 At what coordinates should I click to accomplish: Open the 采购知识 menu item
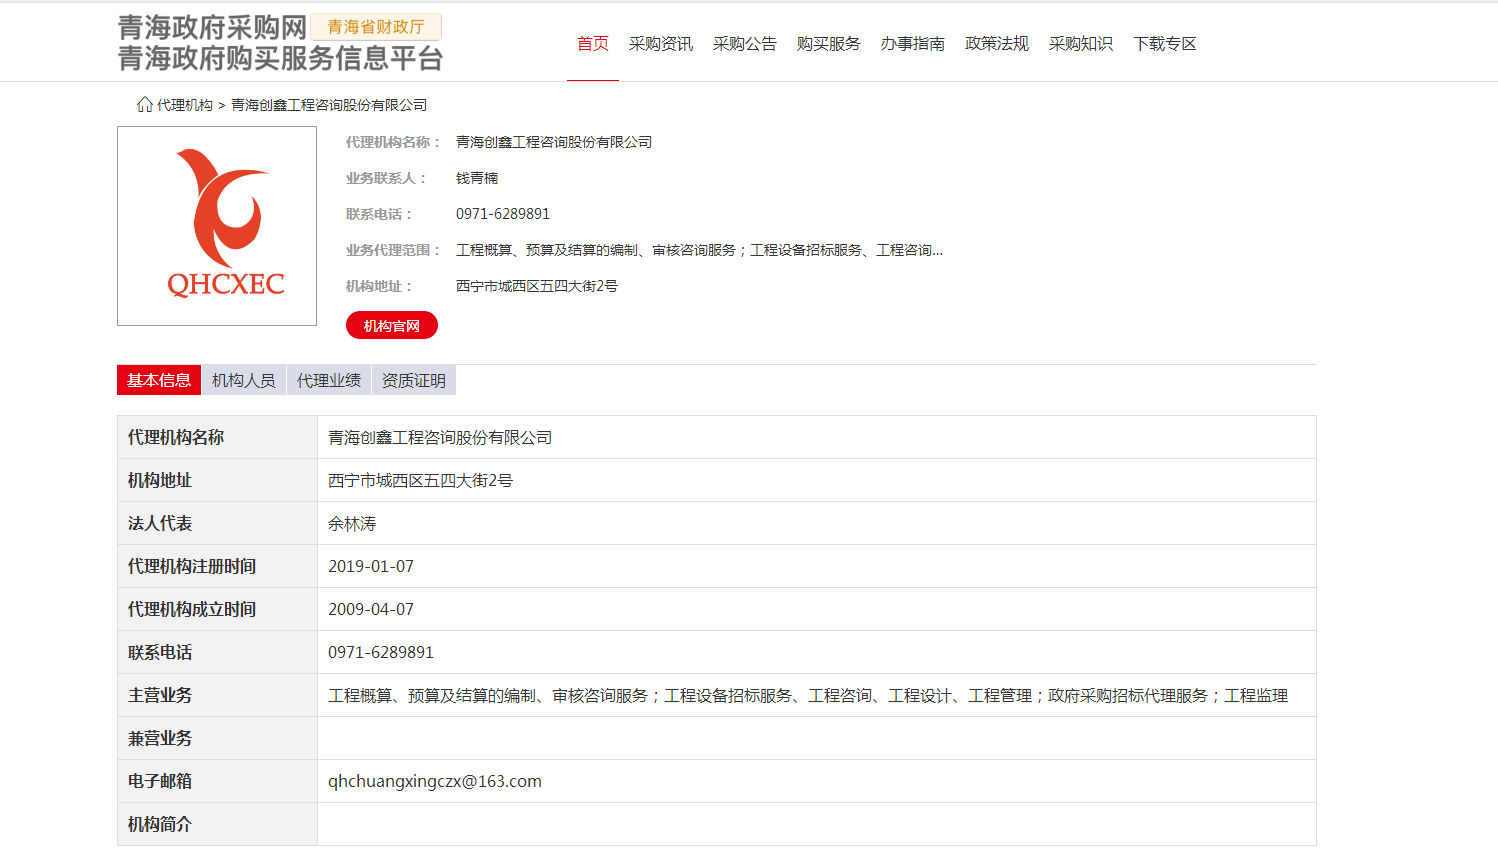pyautogui.click(x=1081, y=44)
